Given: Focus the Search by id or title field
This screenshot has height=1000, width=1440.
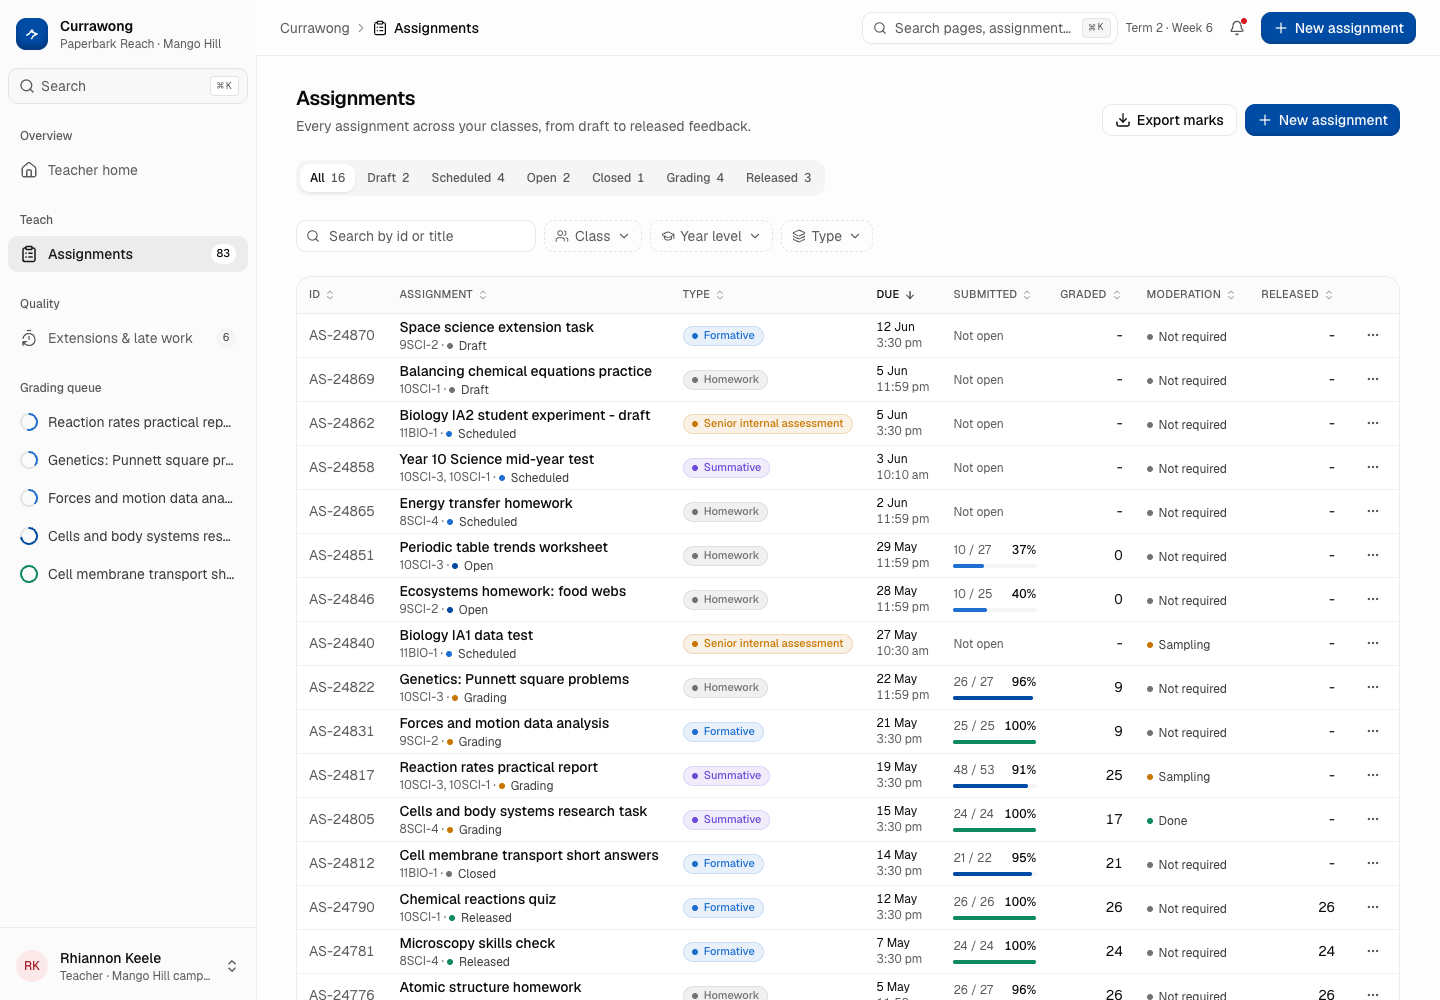Looking at the screenshot, I should tap(416, 236).
